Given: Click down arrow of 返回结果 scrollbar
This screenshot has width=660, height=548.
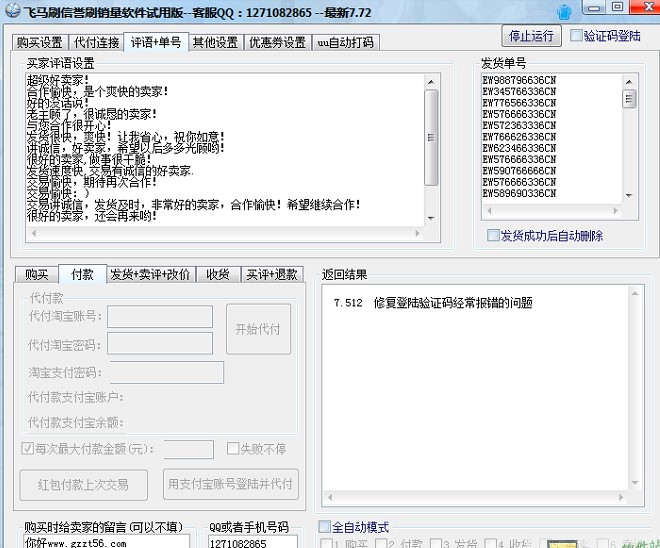Looking at the screenshot, I should tap(635, 482).
